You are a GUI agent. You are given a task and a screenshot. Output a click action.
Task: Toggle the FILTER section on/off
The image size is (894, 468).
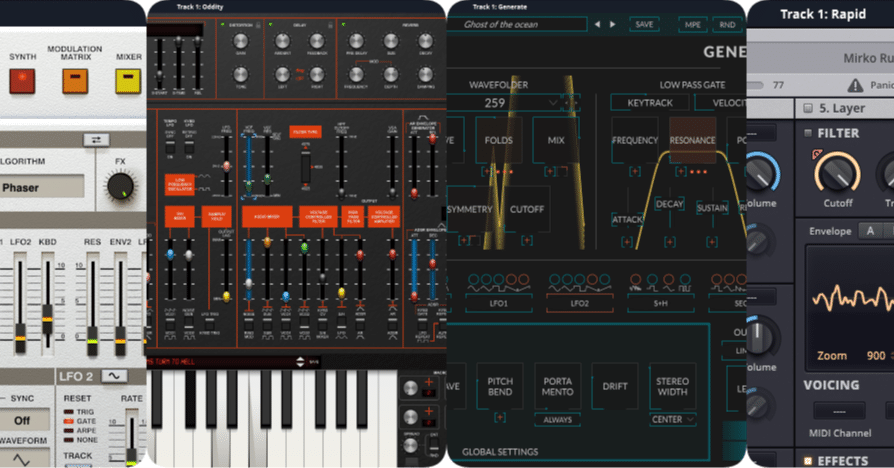pos(807,133)
